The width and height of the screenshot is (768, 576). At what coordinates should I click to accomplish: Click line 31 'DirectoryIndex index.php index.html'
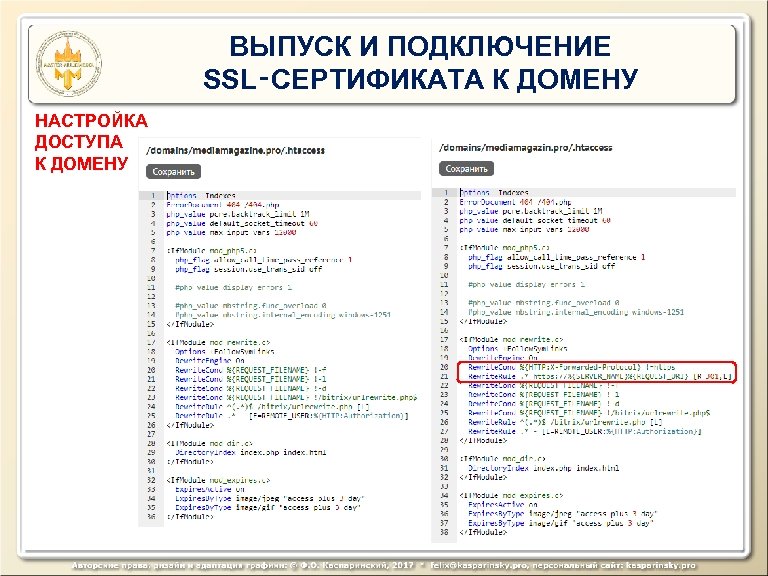click(544, 468)
